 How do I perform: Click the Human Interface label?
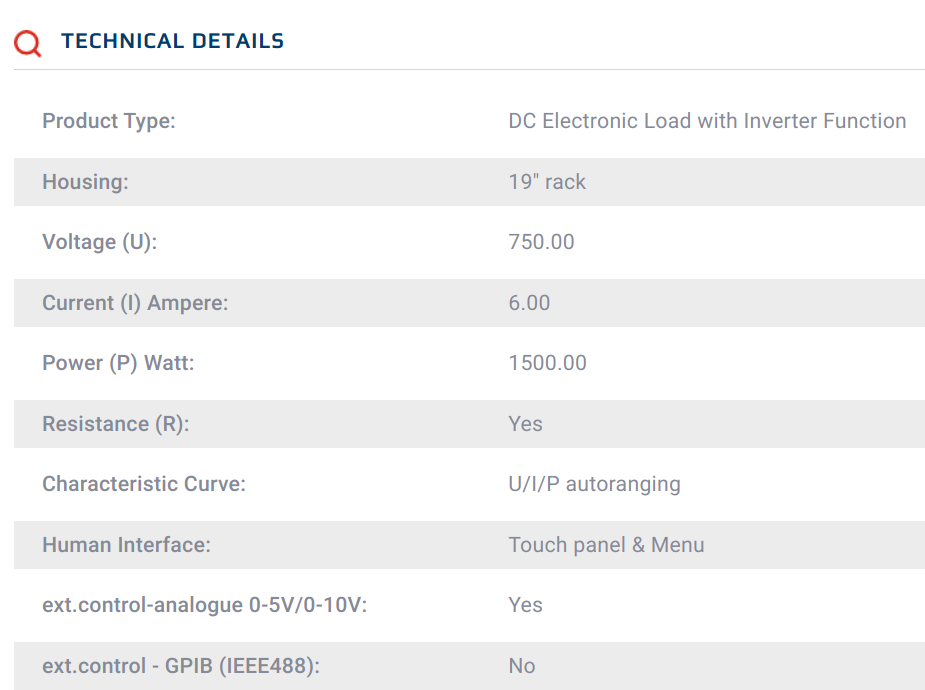pos(126,545)
